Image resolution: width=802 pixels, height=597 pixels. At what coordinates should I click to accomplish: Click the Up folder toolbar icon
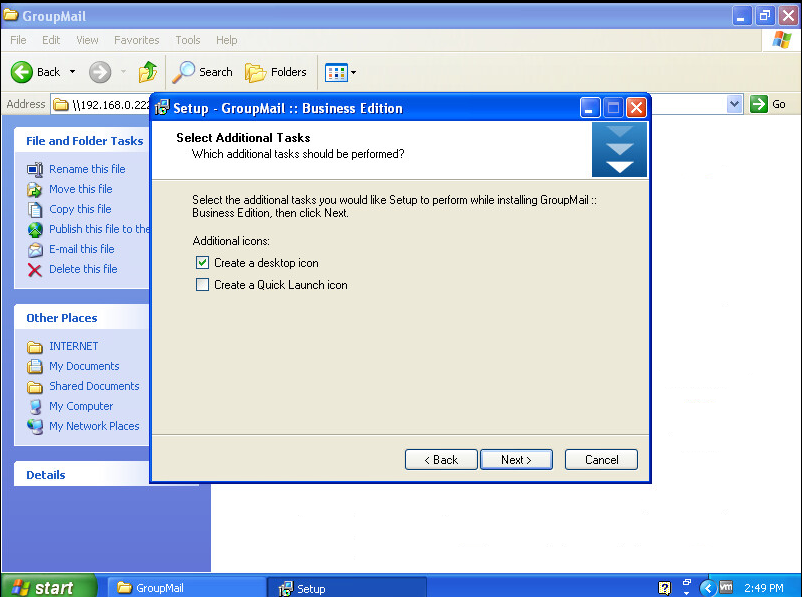148,72
